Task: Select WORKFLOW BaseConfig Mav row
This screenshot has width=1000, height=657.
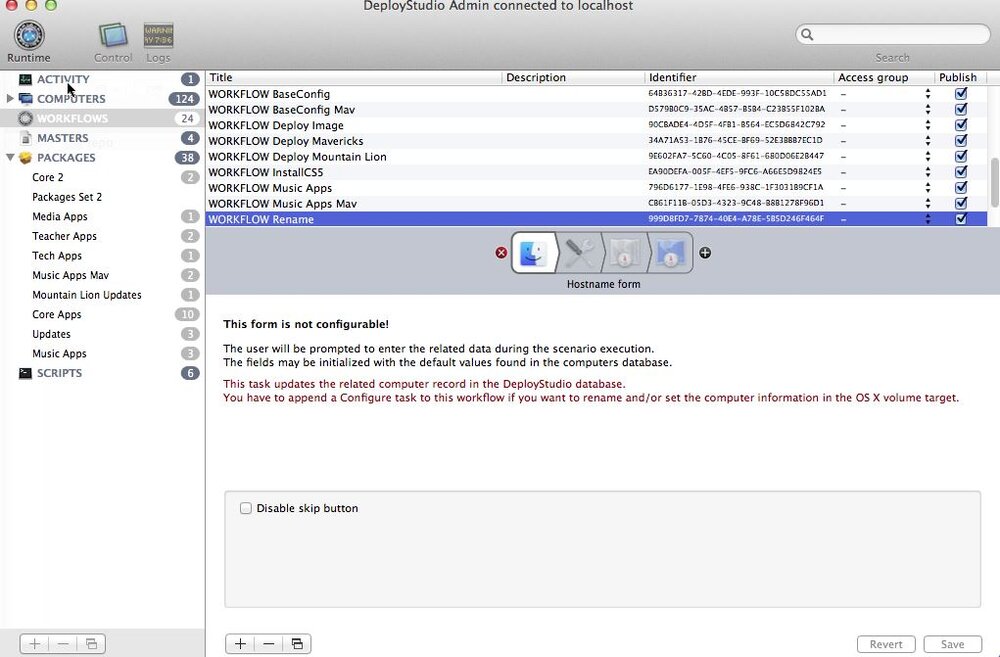Action: (x=596, y=110)
